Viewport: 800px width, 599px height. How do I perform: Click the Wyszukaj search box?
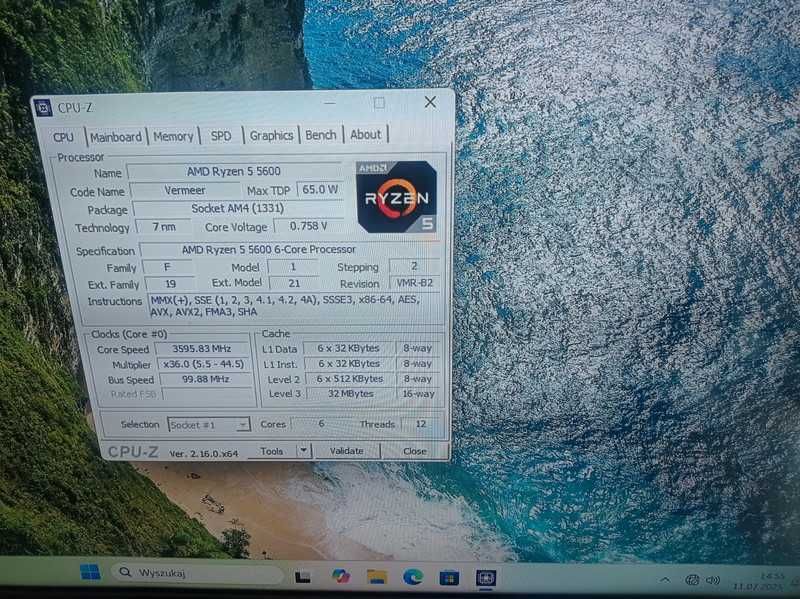(198, 573)
